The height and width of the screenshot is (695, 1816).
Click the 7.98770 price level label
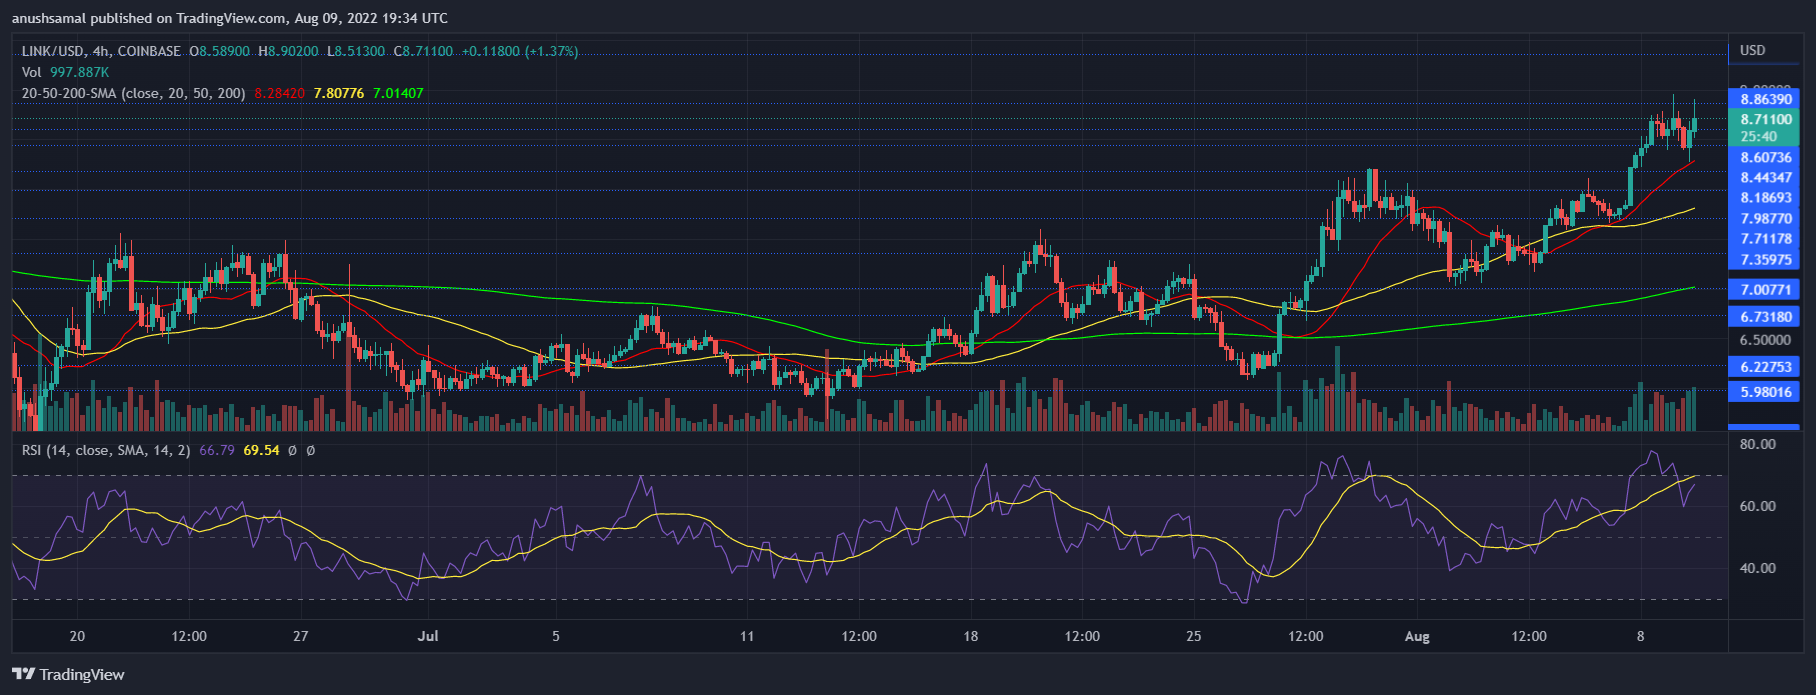point(1764,219)
